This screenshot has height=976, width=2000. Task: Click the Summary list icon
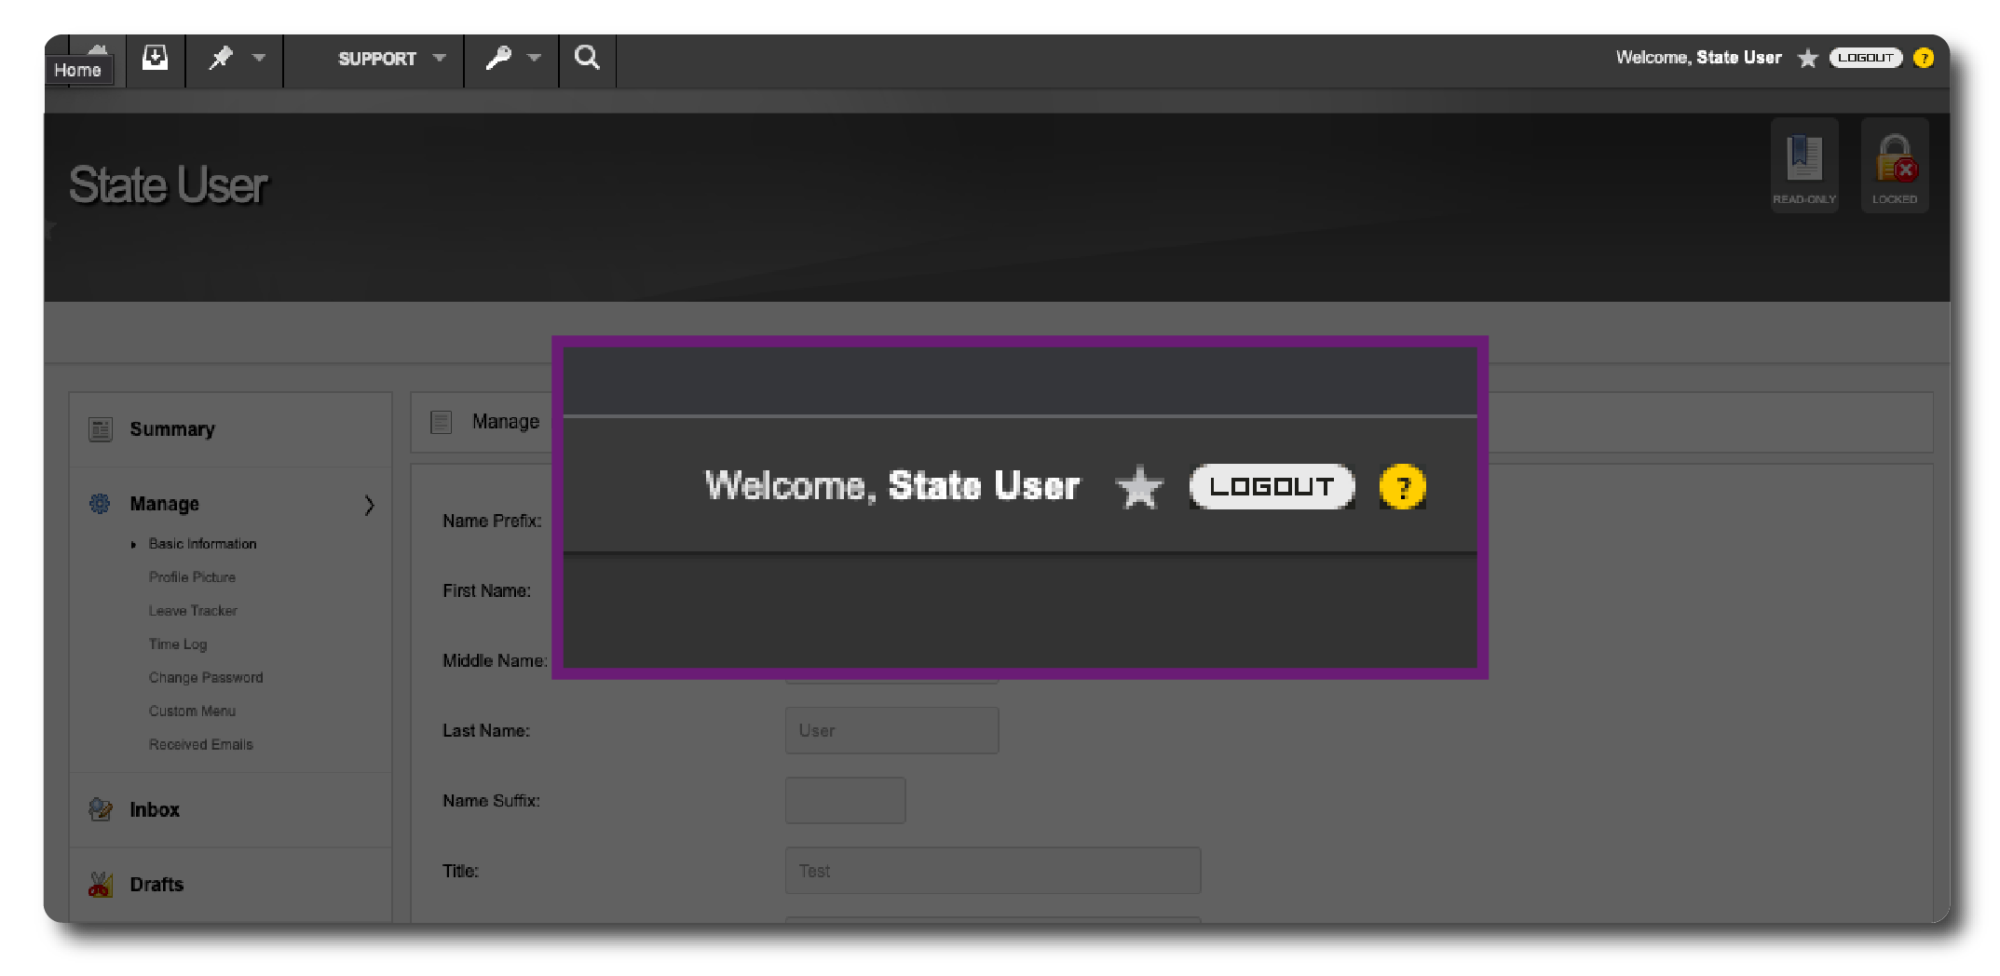(100, 429)
